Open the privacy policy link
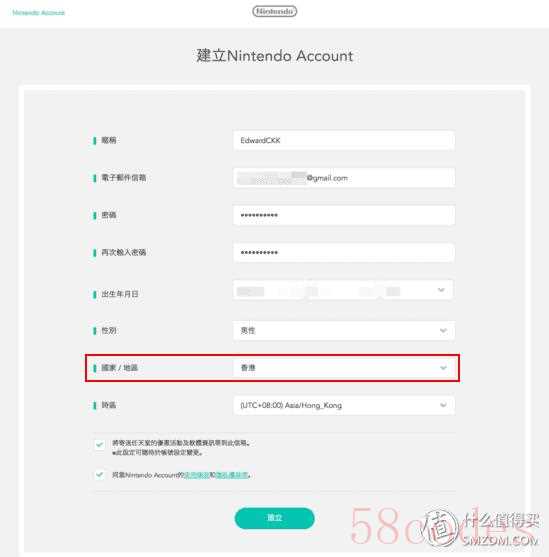 pyautogui.click(x=232, y=475)
